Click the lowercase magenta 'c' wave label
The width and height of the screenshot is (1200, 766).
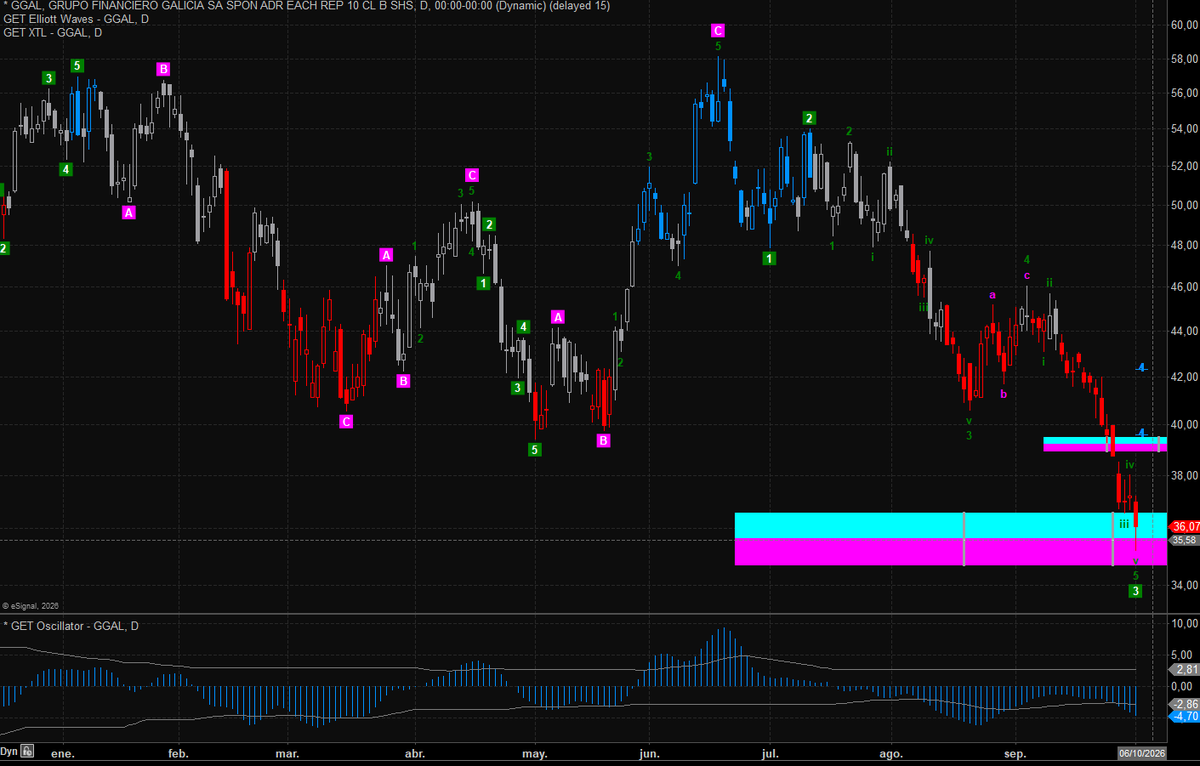tap(1026, 276)
